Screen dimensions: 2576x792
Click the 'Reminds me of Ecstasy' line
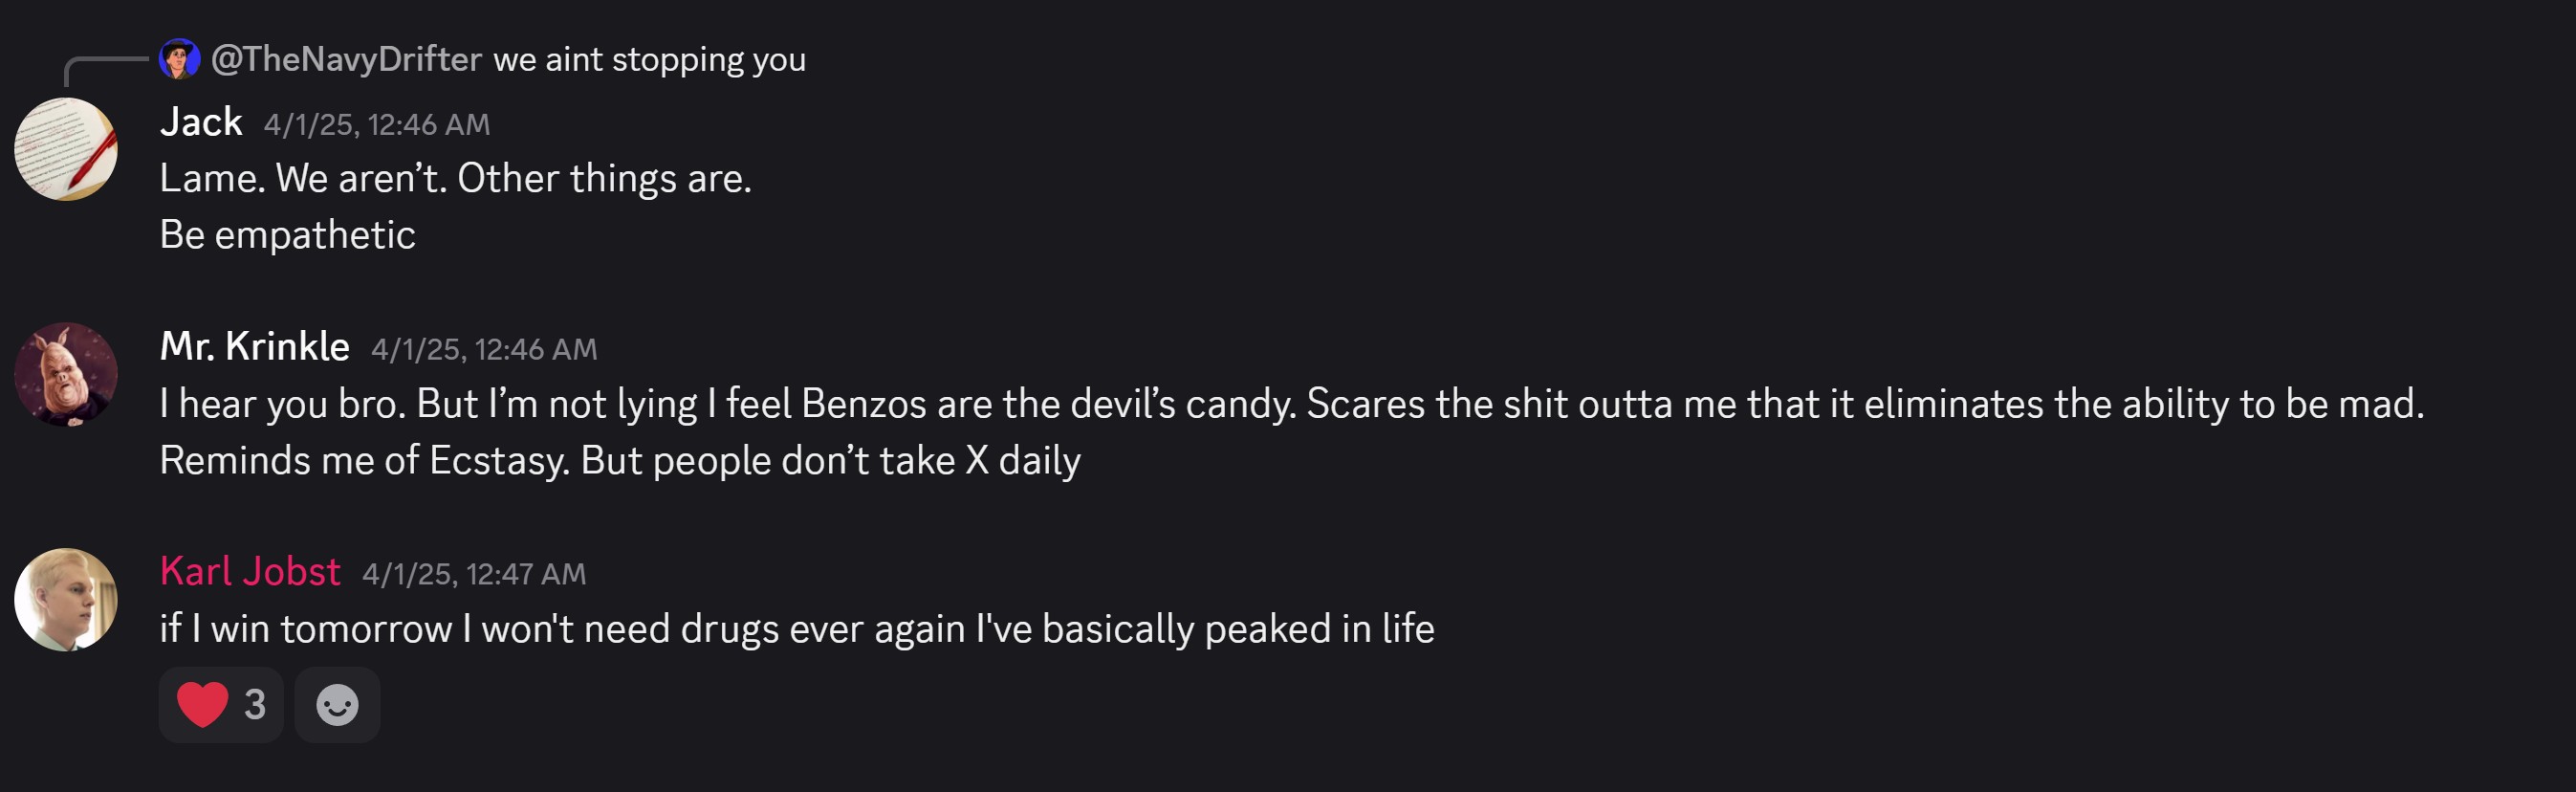620,461
